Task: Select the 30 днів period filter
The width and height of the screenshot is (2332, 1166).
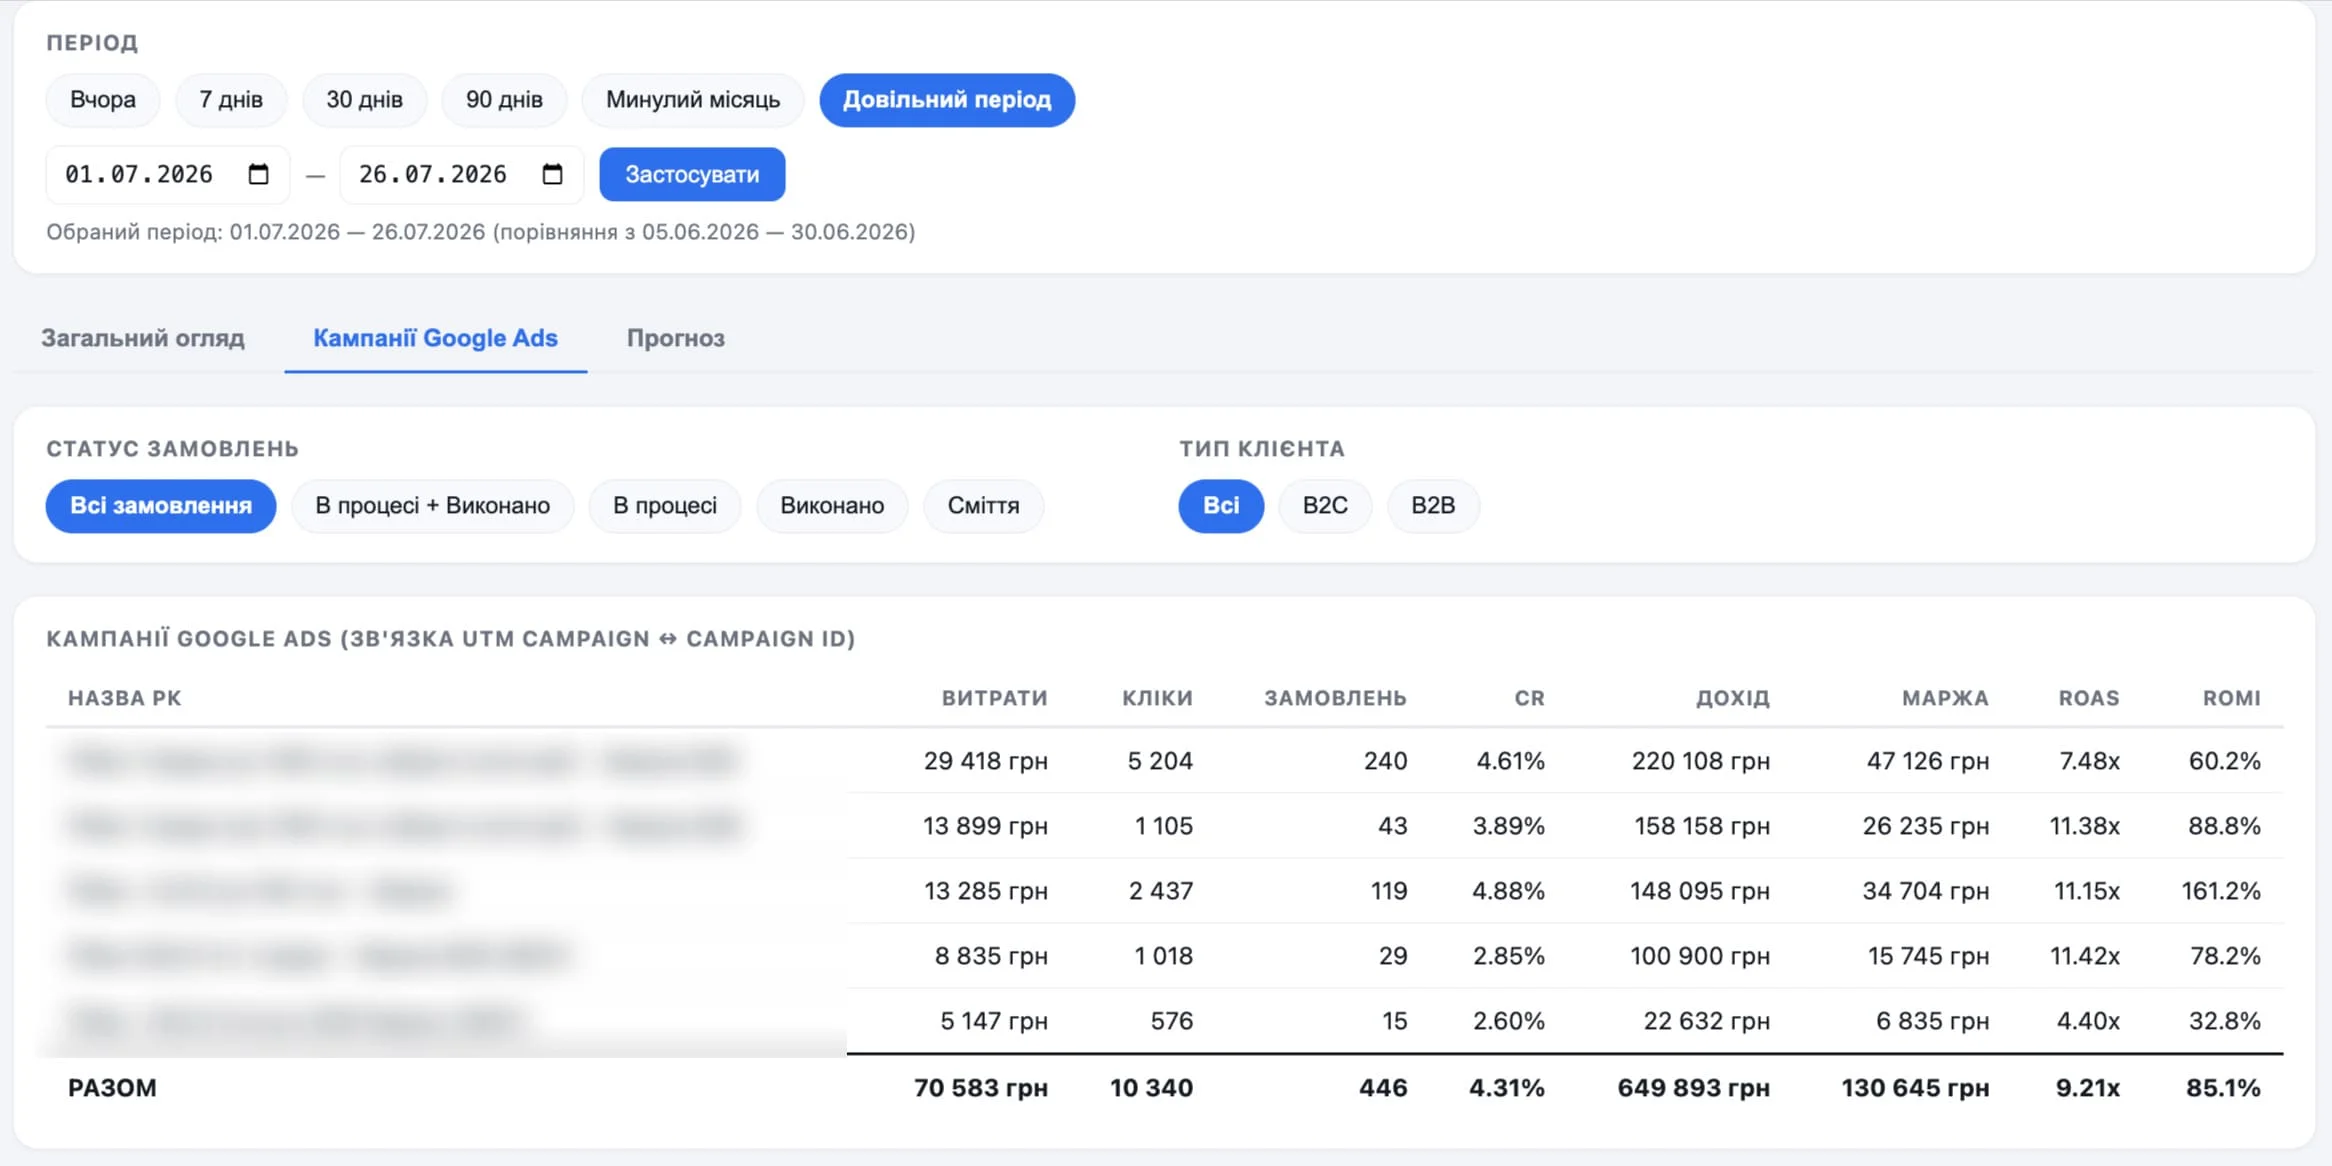Action: 364,100
